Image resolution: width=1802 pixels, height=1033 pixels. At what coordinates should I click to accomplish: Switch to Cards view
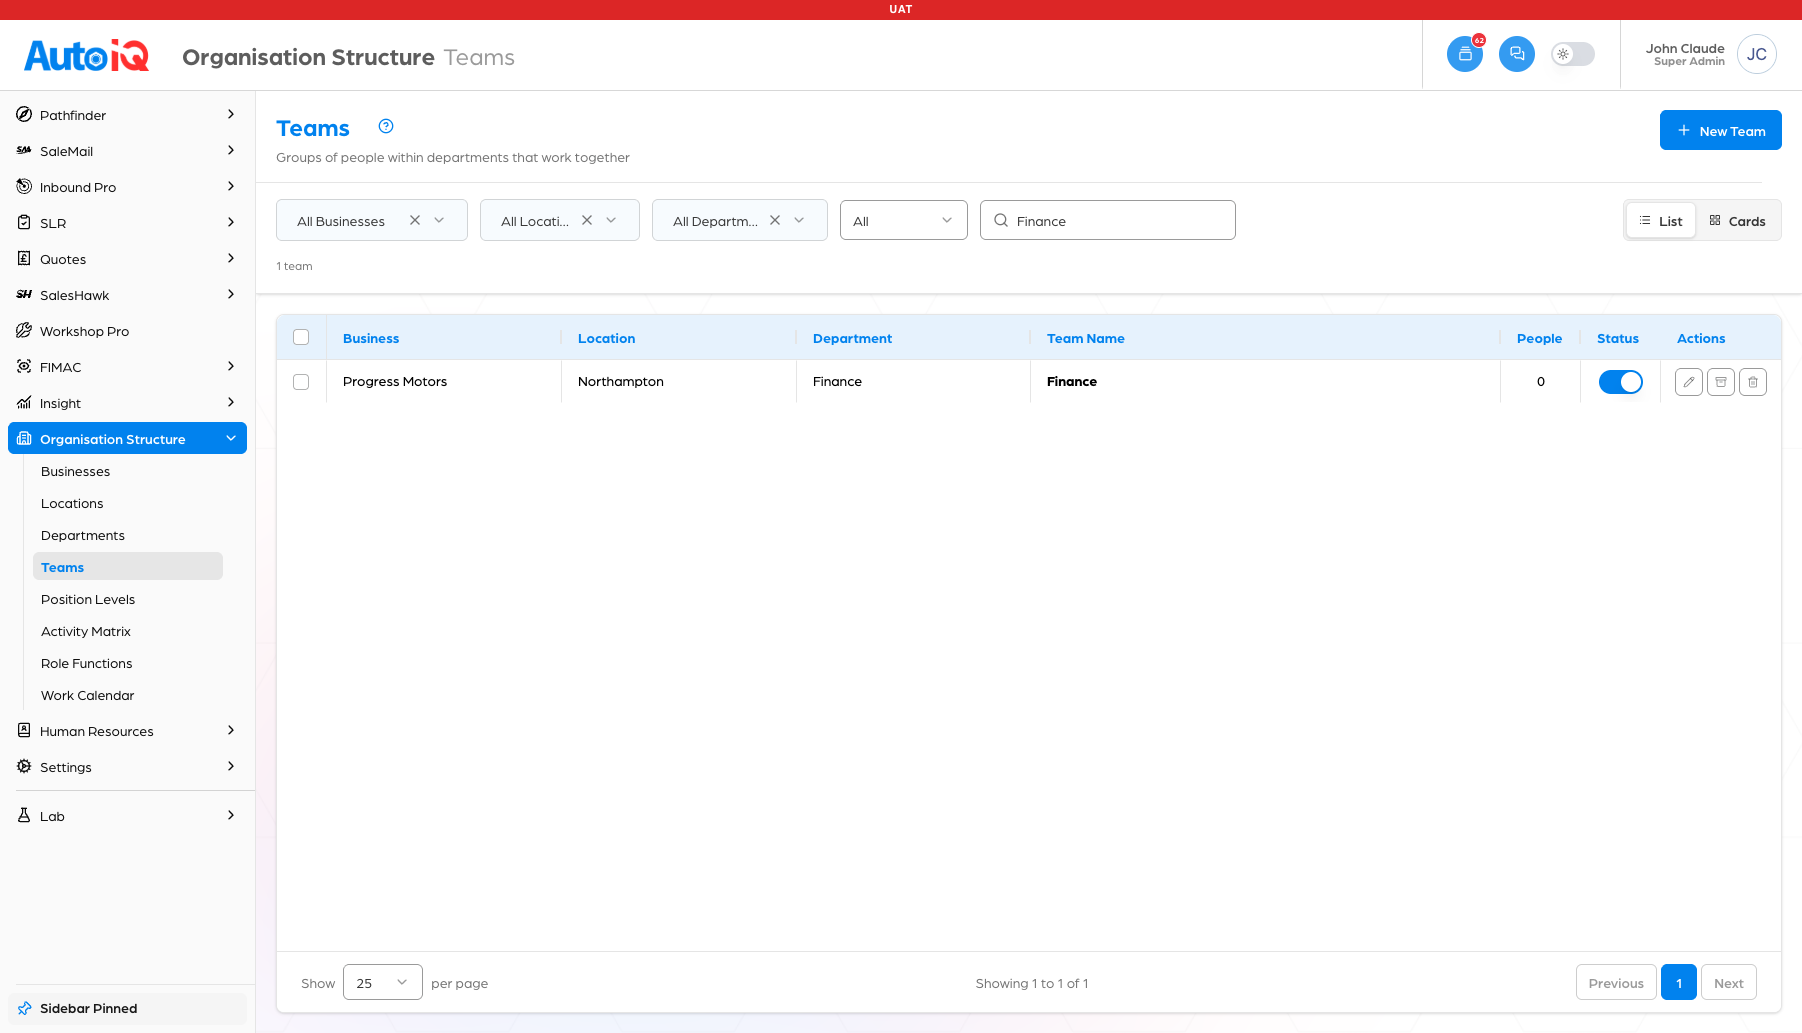click(x=1737, y=221)
